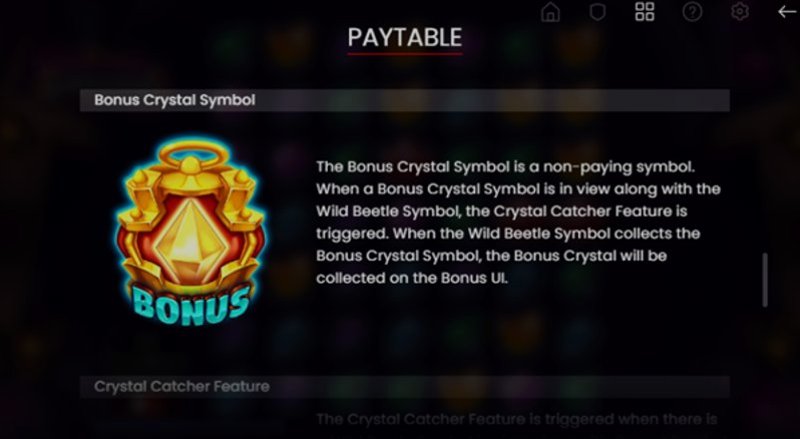Open the settings gear icon

coord(740,12)
